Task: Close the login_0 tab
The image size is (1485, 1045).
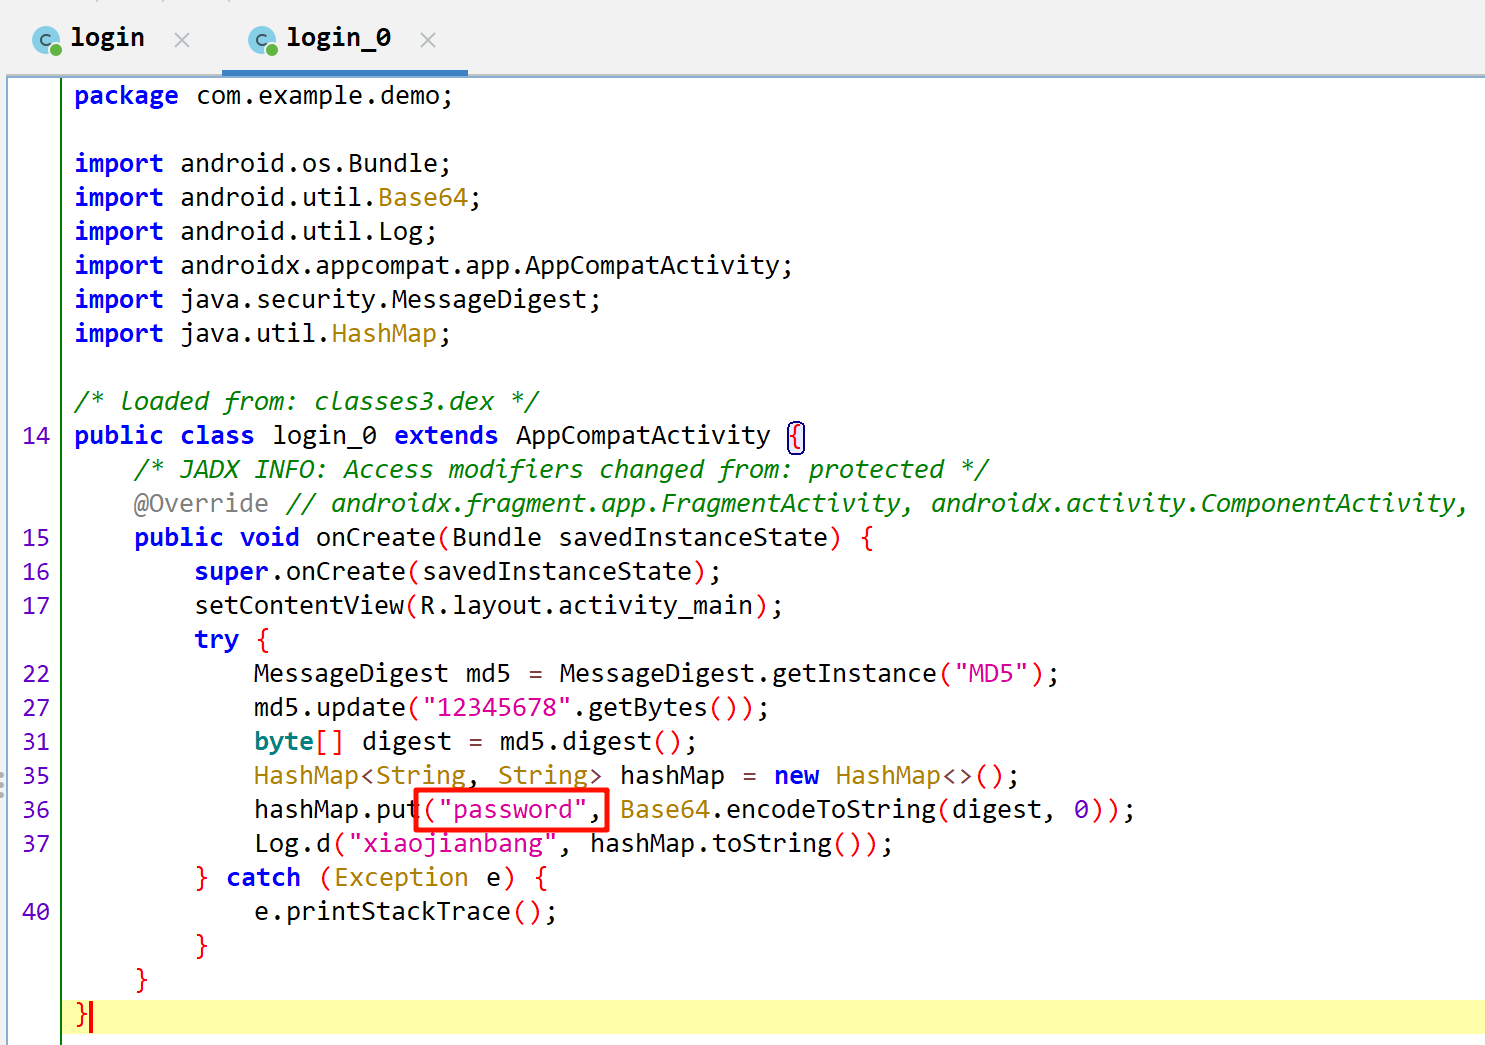Action: coord(428,40)
